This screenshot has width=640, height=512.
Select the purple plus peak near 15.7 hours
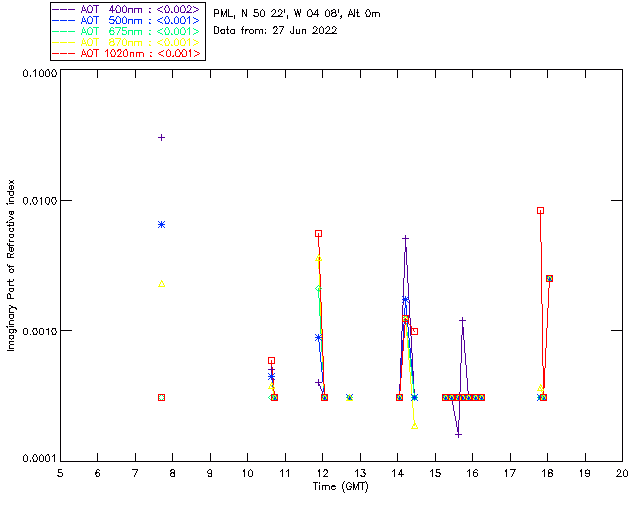coord(462,321)
